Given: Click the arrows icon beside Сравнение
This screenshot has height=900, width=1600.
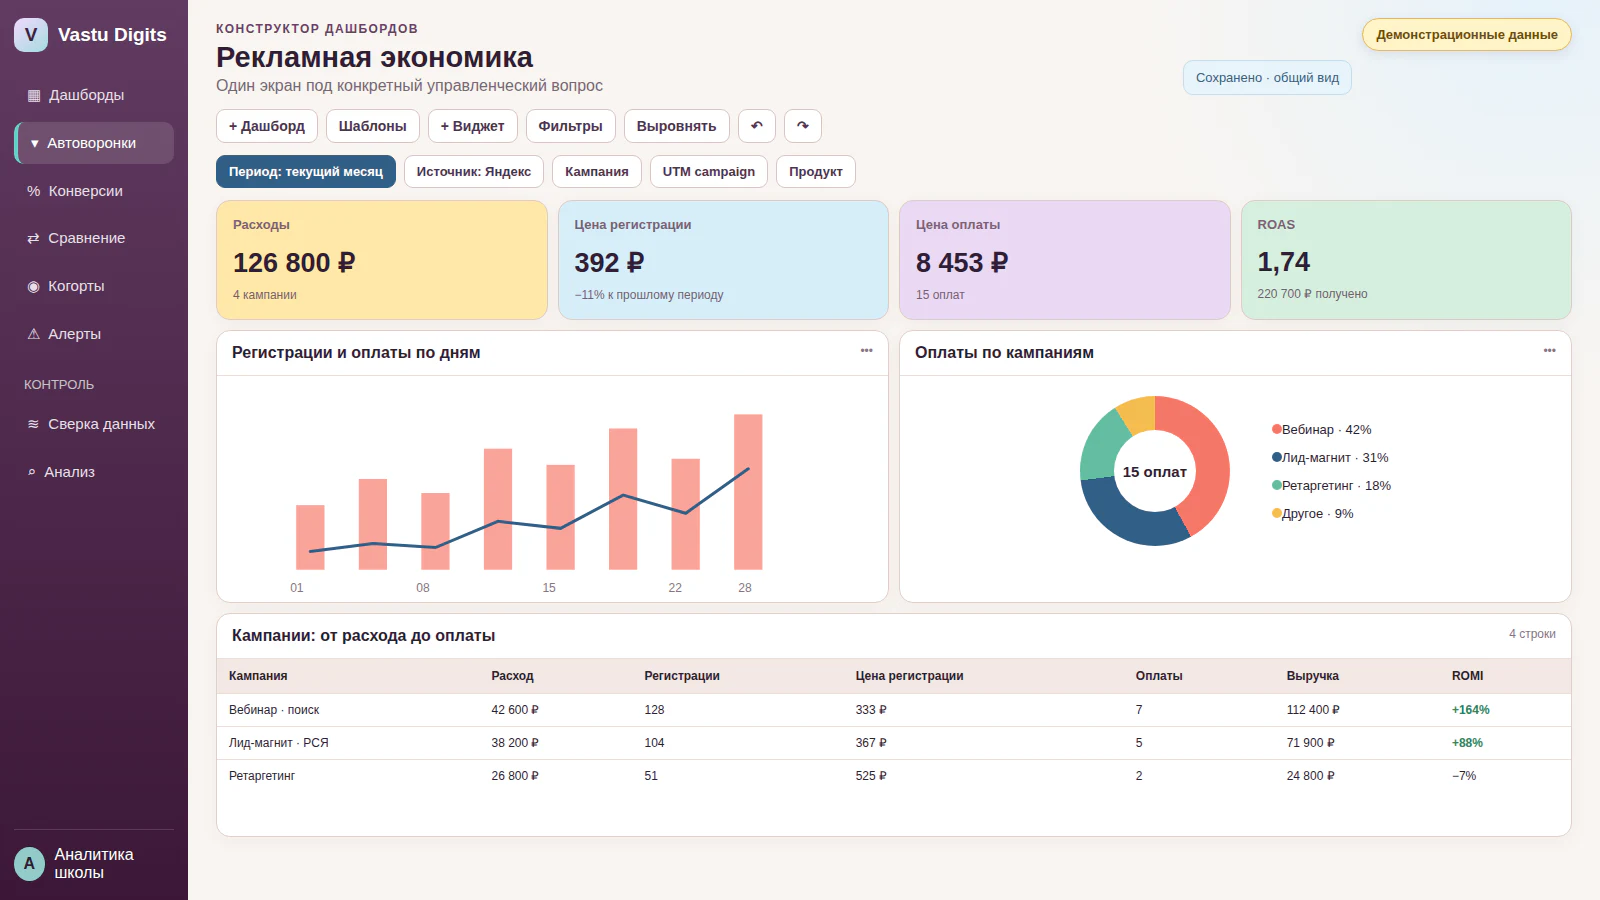Looking at the screenshot, I should click(33, 238).
